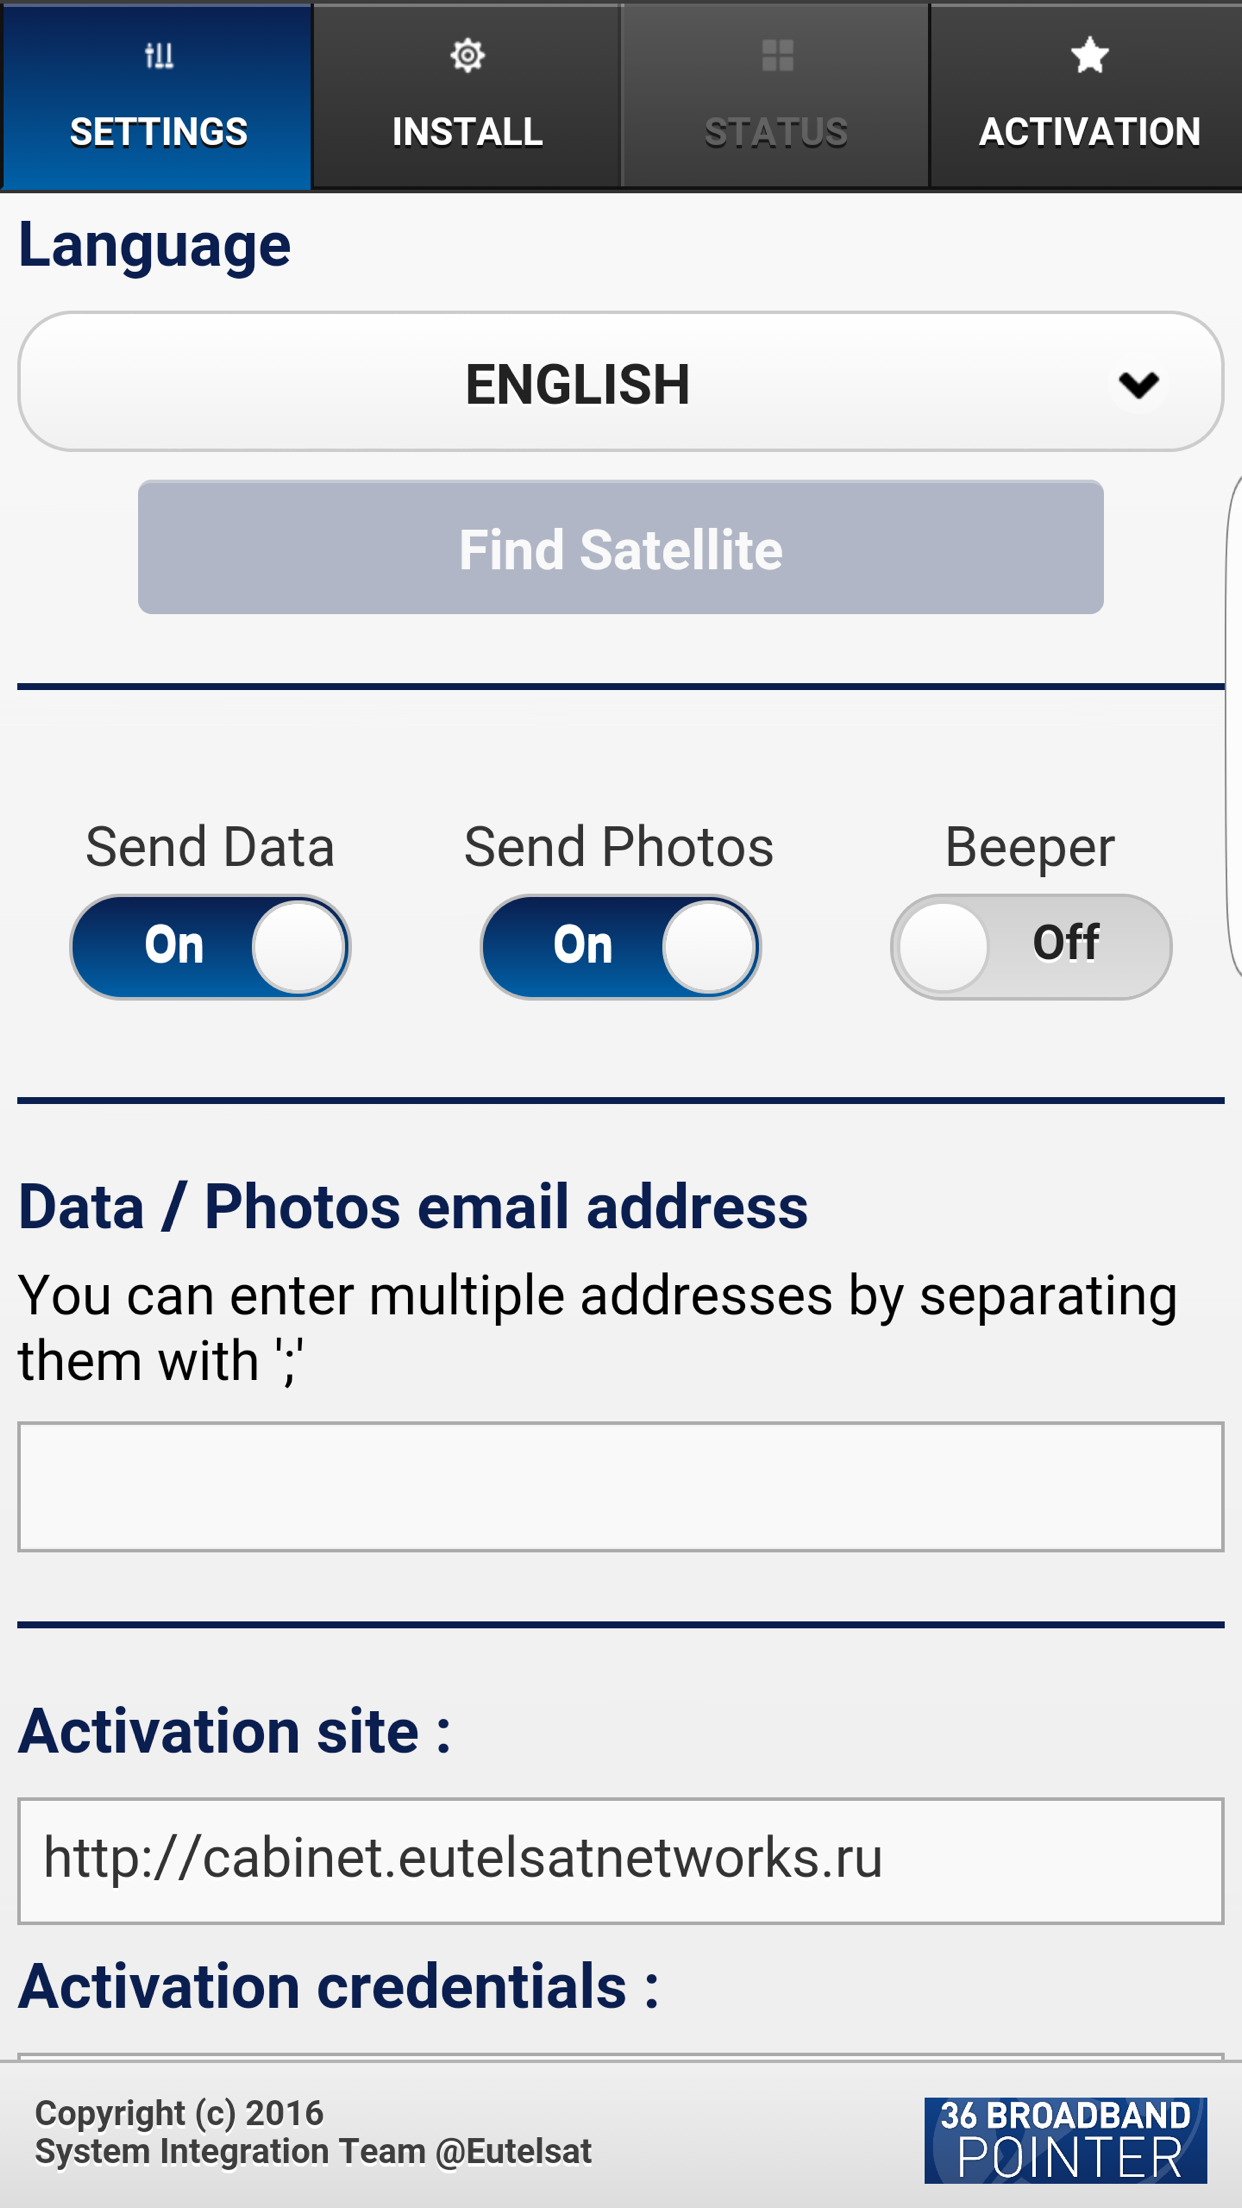Image resolution: width=1242 pixels, height=2208 pixels.
Task: Click the 36 Broadband Pointer logo
Action: tap(1065, 2140)
